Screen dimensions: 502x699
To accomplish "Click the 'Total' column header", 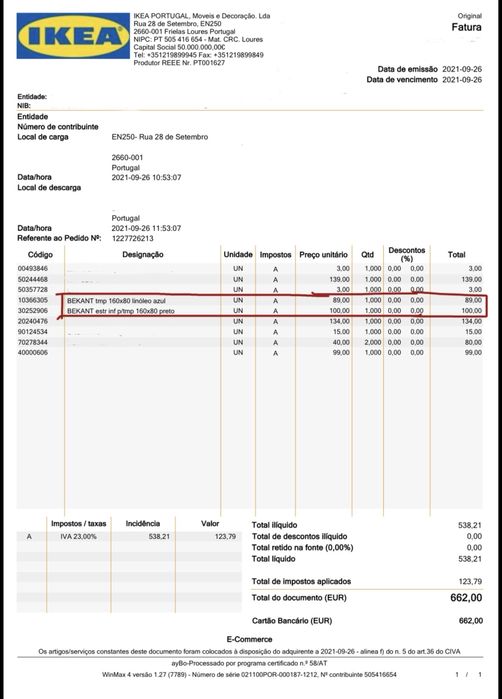I will [457, 255].
